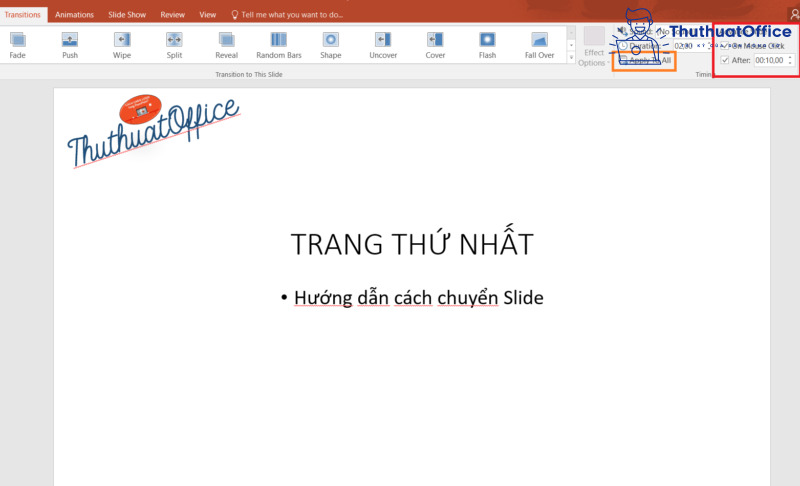Apply the Fall Over transition
This screenshot has width=800, height=486.
(539, 45)
